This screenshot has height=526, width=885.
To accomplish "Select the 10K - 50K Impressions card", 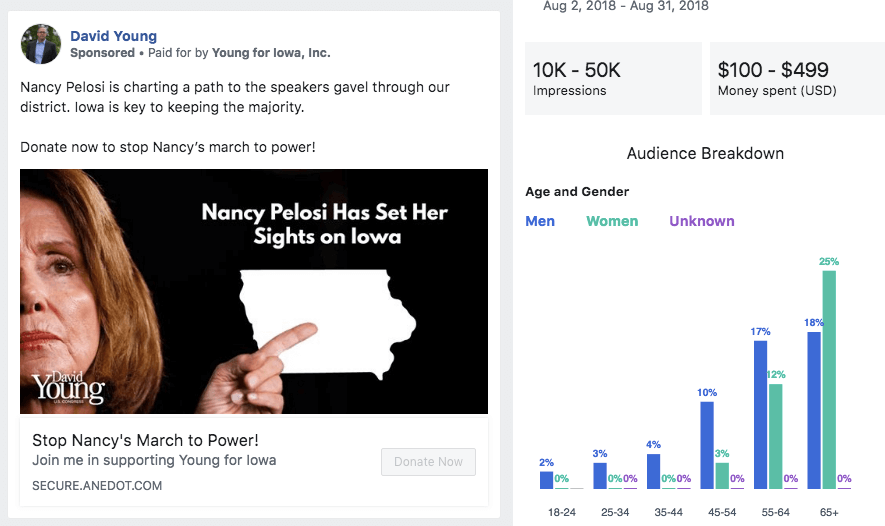I will click(x=612, y=79).
